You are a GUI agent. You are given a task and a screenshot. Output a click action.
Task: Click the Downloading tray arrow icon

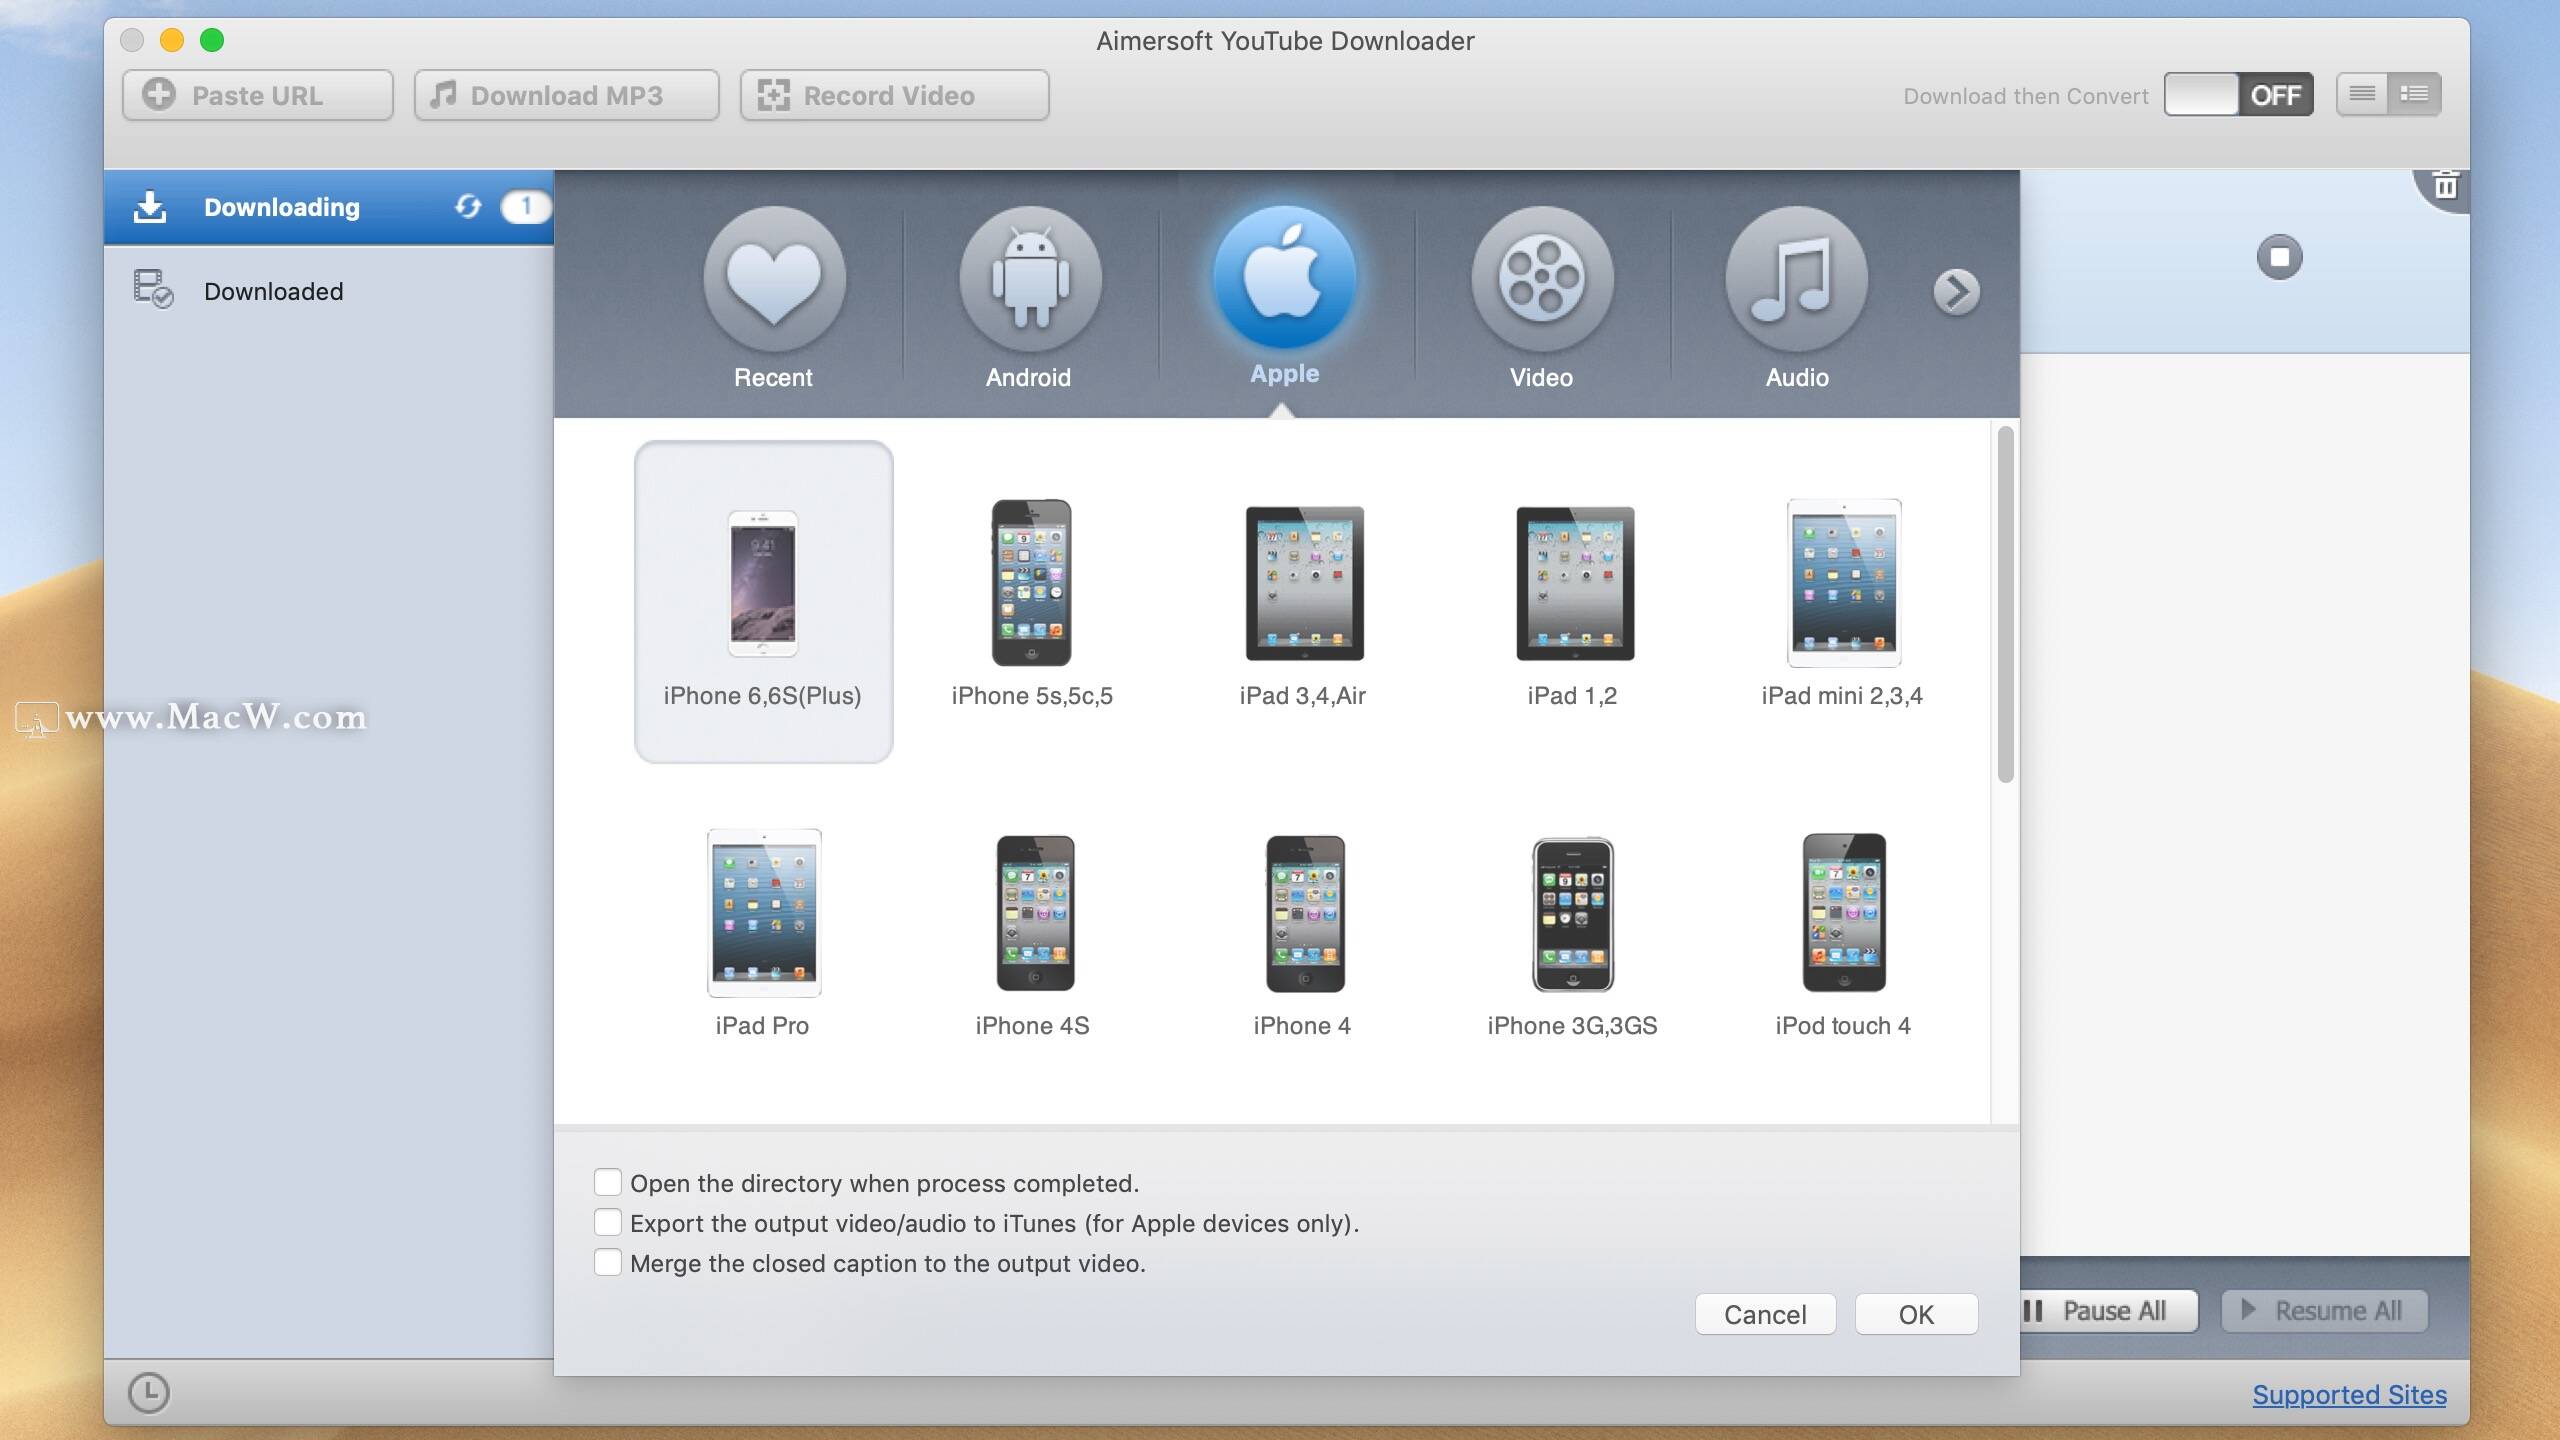(x=150, y=206)
